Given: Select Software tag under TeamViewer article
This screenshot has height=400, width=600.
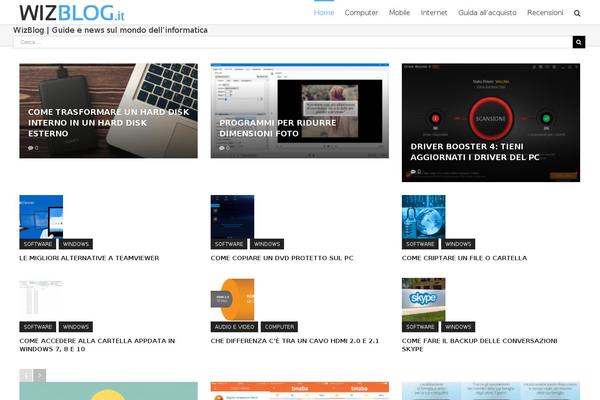Looking at the screenshot, I should pos(38,244).
